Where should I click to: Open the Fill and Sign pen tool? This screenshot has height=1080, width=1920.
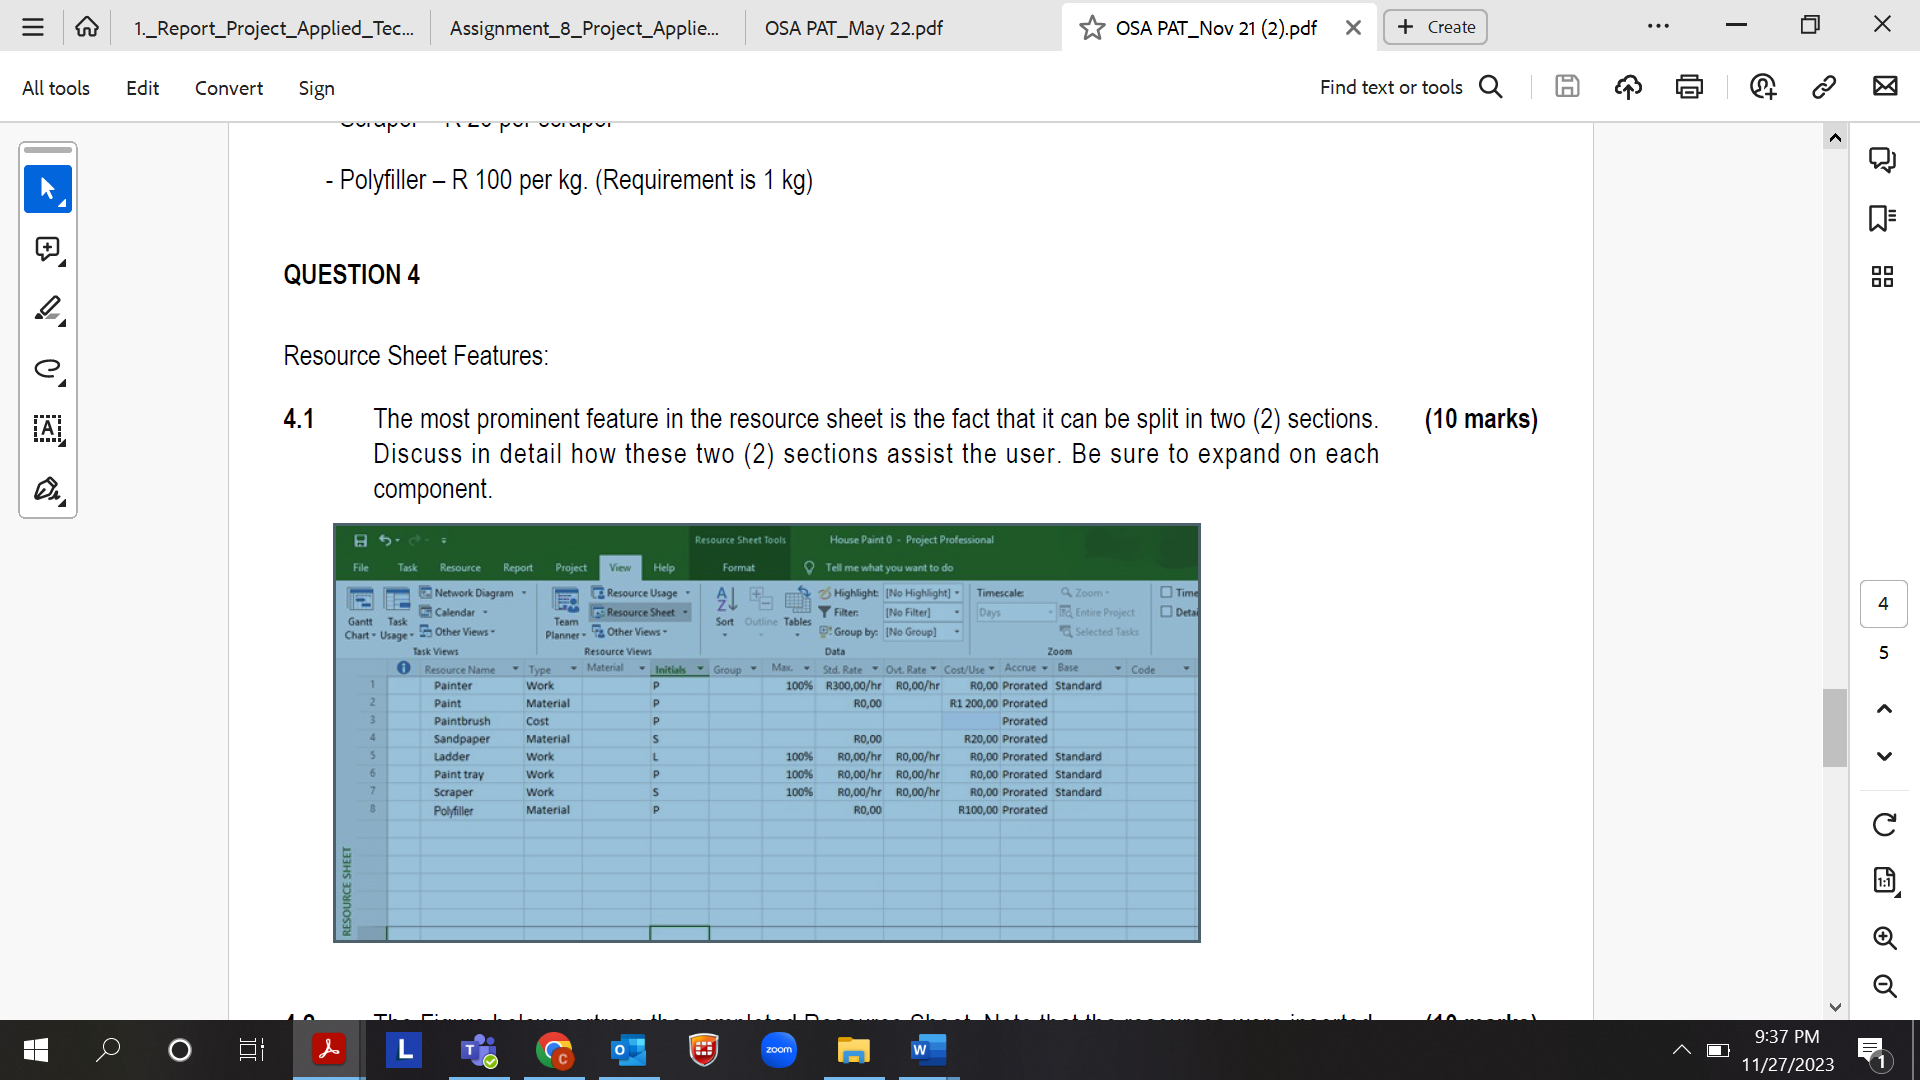pos(48,490)
